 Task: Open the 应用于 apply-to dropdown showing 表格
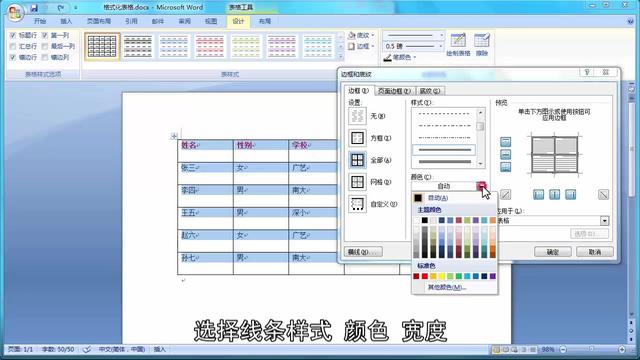tap(604, 221)
